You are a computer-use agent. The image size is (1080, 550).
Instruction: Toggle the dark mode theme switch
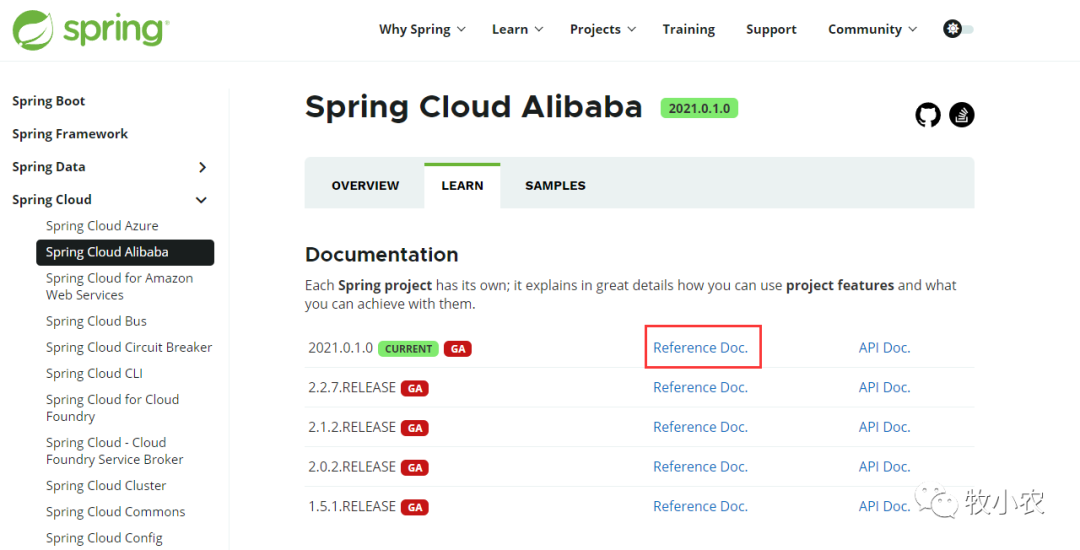pyautogui.click(x=958, y=29)
